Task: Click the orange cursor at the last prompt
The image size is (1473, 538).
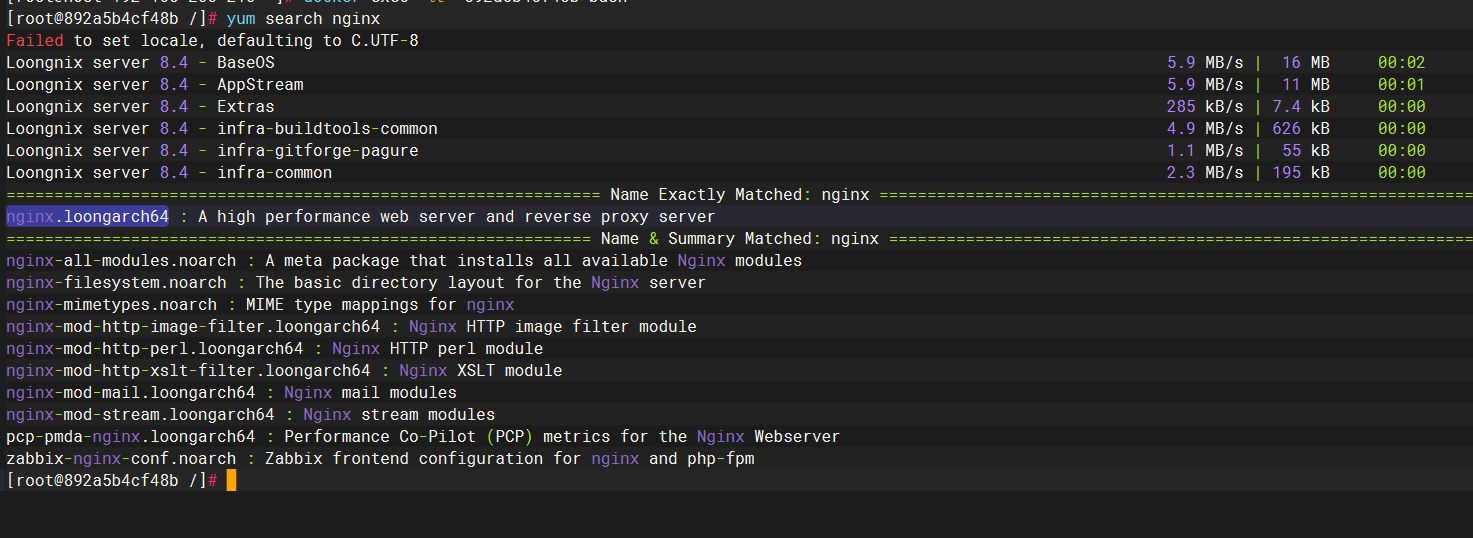Action: click(231, 480)
